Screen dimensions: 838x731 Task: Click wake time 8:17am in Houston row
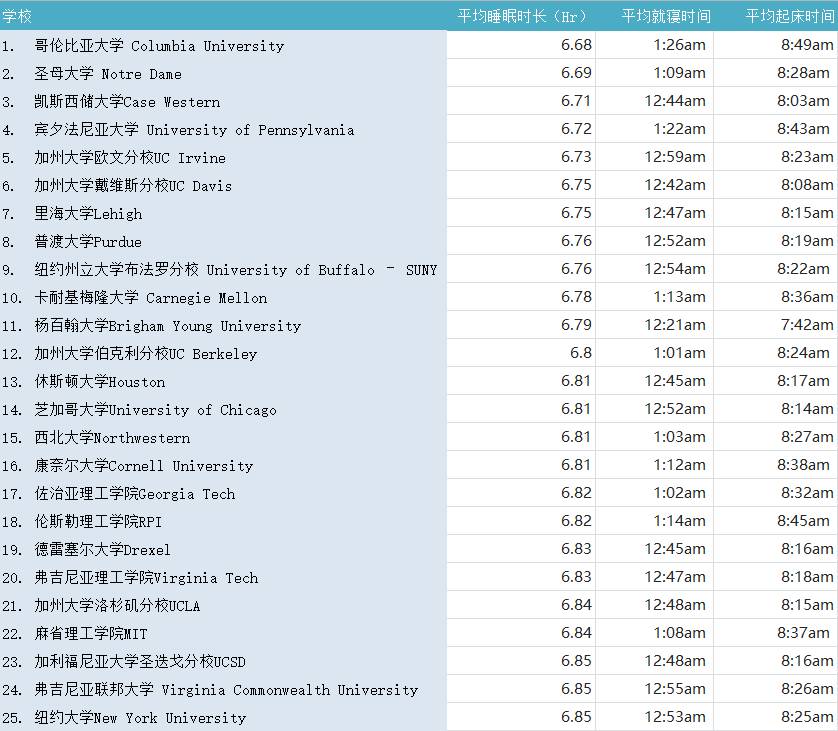[803, 380]
